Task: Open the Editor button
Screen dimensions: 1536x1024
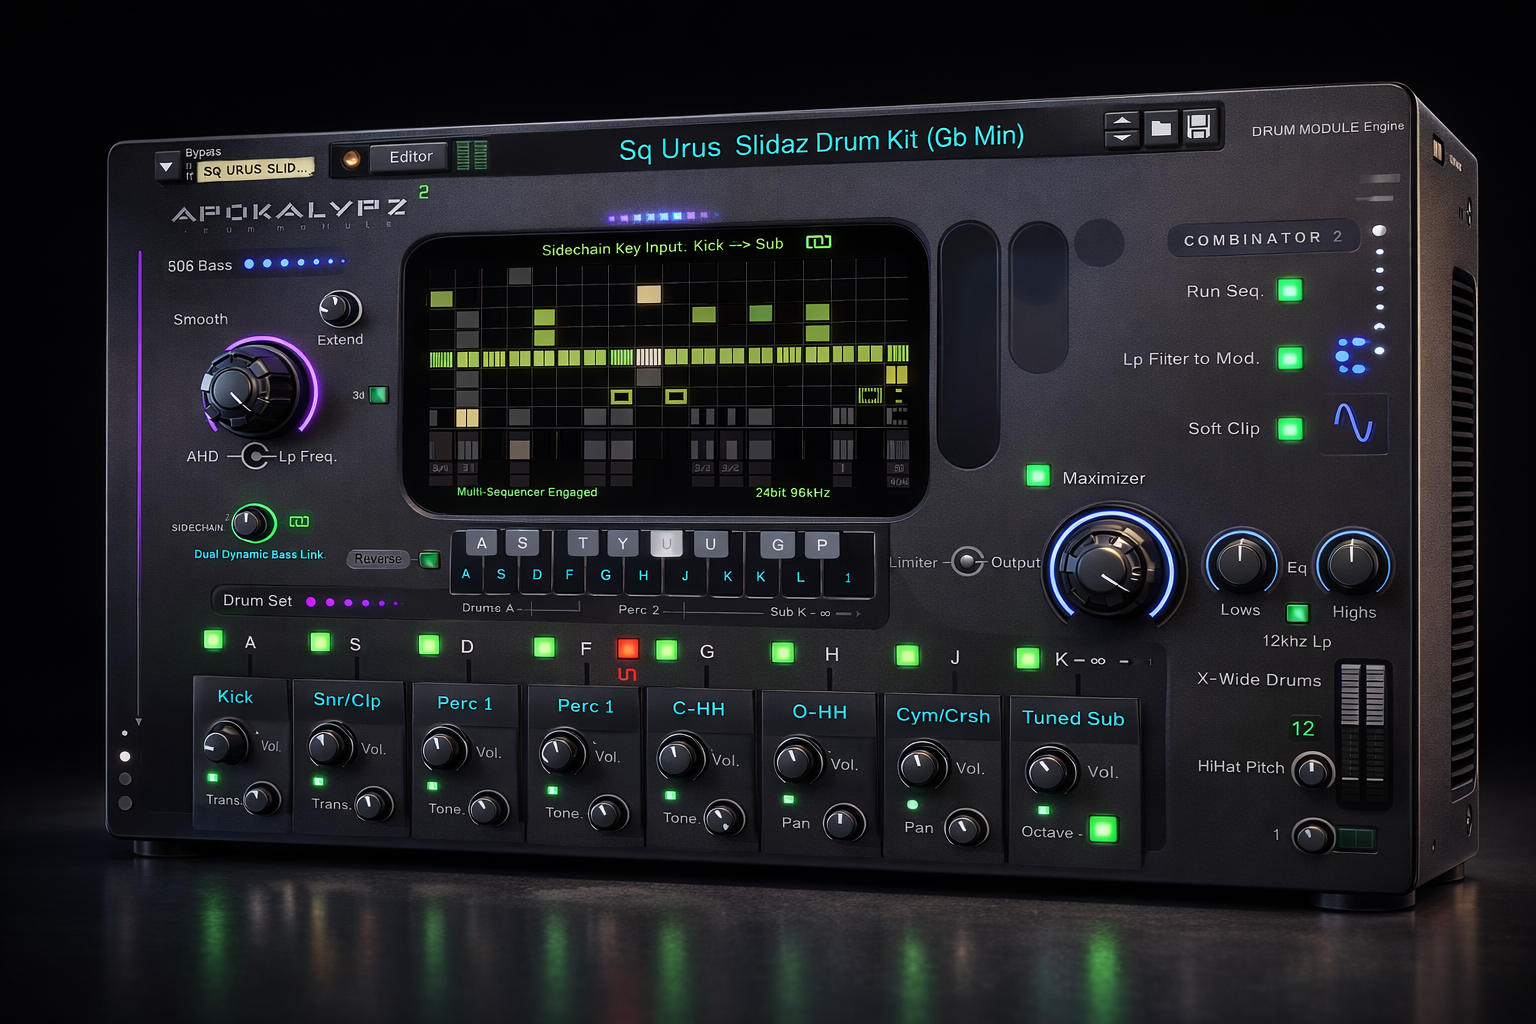Action: coord(411,157)
